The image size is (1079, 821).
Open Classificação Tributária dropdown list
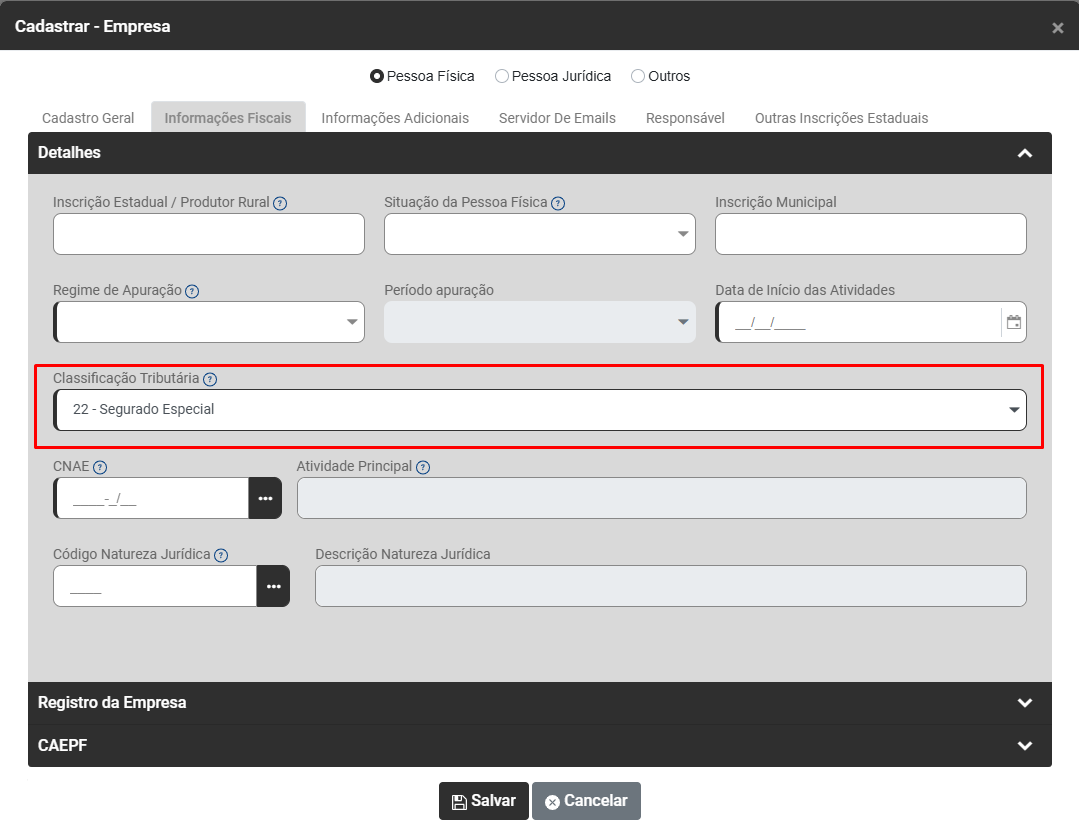[x=540, y=410]
